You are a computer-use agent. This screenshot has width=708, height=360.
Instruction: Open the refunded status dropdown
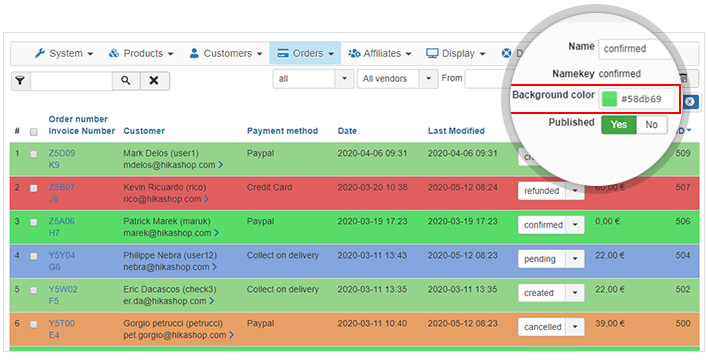pyautogui.click(x=551, y=191)
